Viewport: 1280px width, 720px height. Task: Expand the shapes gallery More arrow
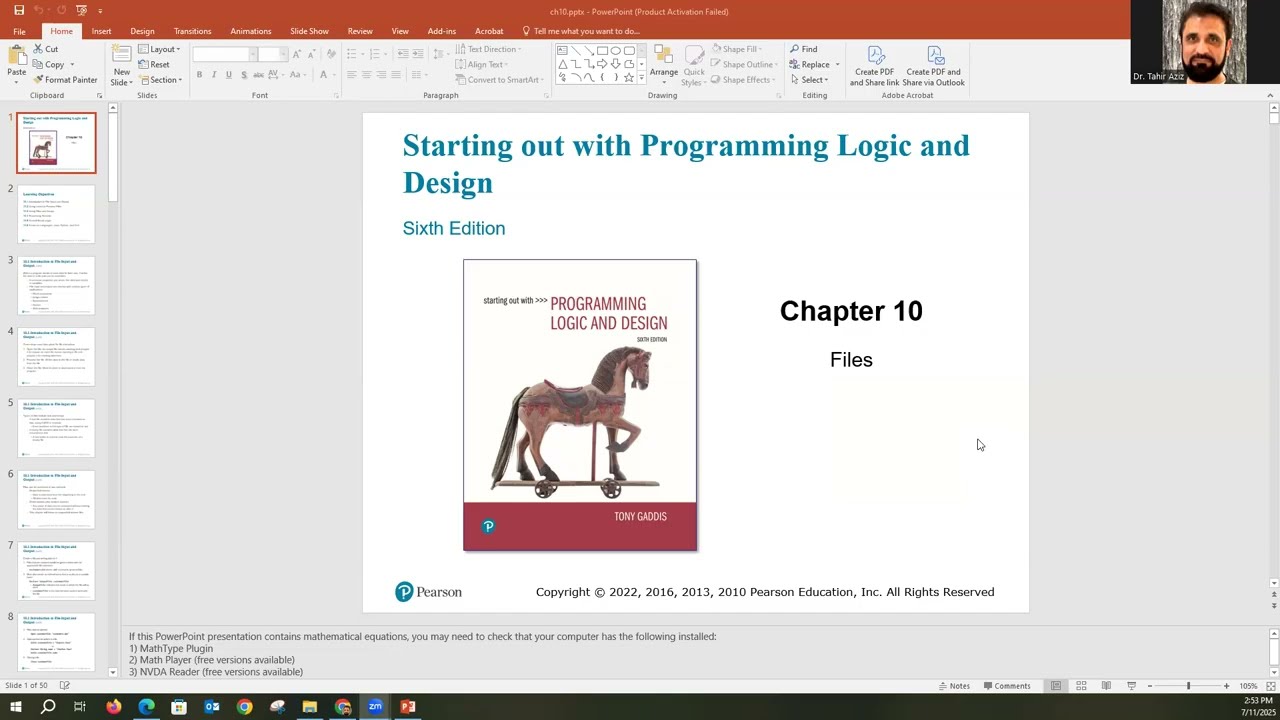pos(642,78)
